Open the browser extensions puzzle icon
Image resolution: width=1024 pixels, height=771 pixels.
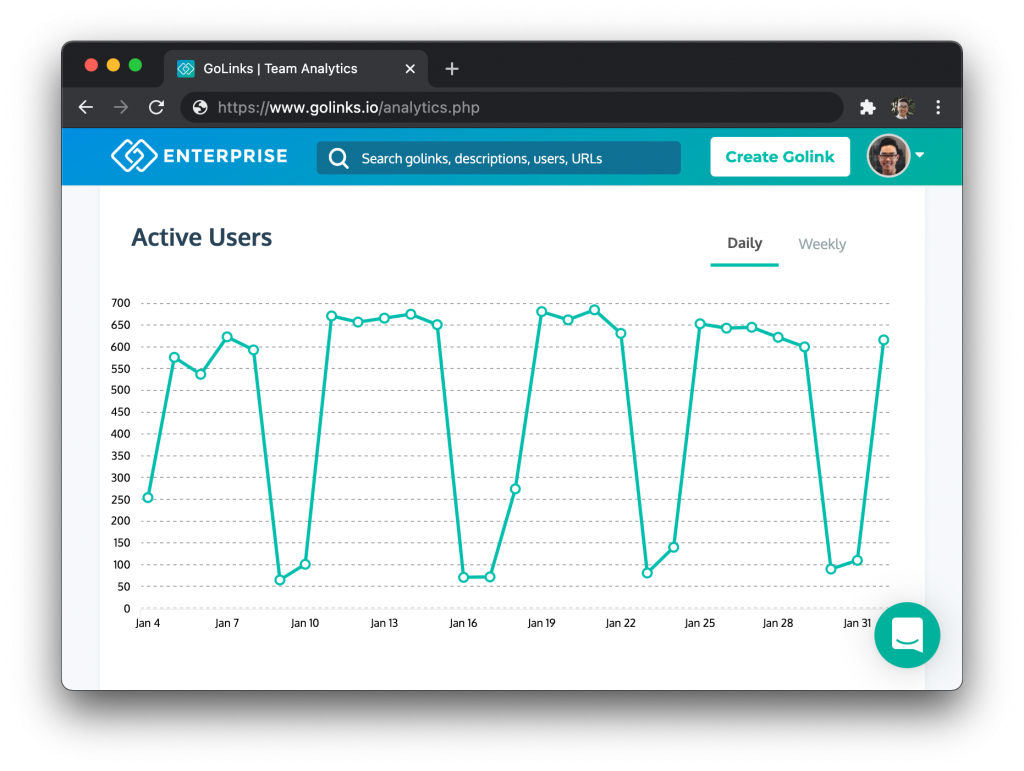pyautogui.click(x=867, y=107)
